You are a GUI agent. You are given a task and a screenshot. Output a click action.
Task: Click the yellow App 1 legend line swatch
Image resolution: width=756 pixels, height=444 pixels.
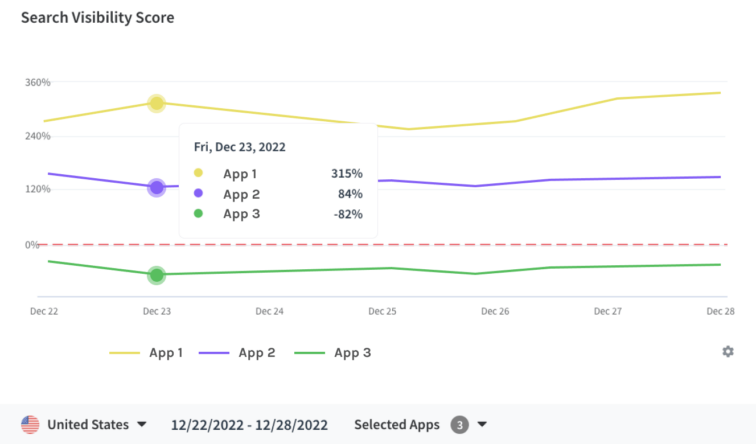[124, 352]
